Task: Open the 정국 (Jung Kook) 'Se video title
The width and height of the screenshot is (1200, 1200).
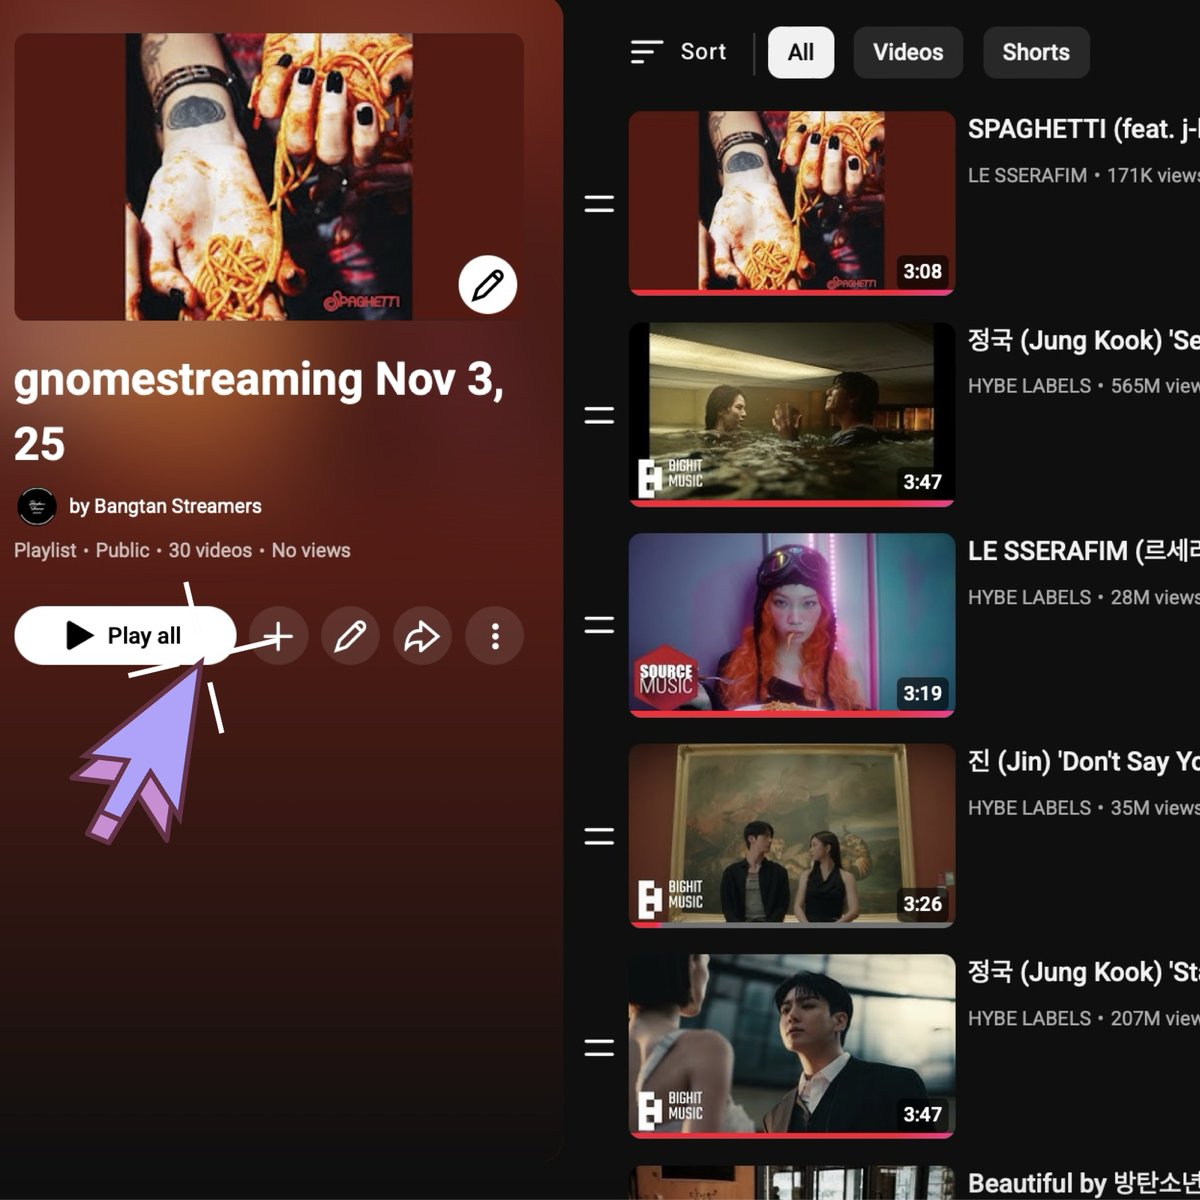Action: pyautogui.click(x=1083, y=340)
